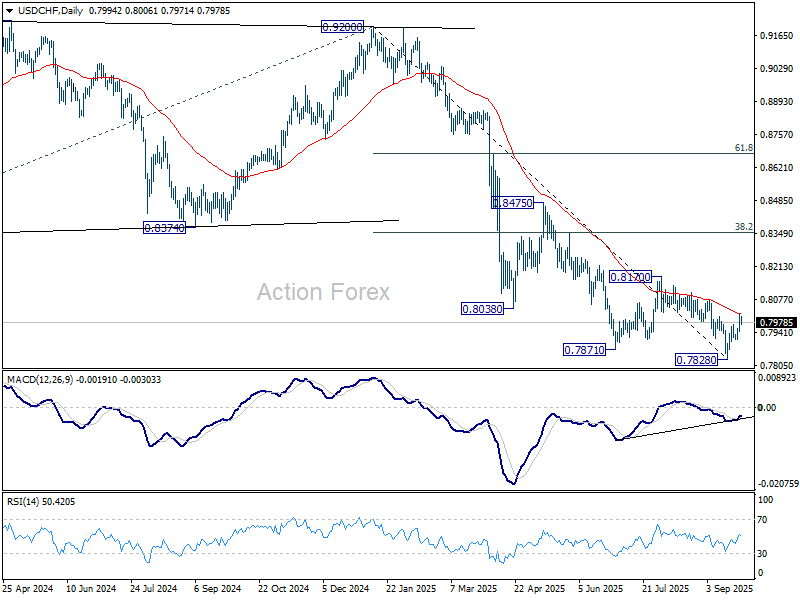Click the 5 Dec 2024 date label
Screen dimensions: 800x600
point(345,588)
